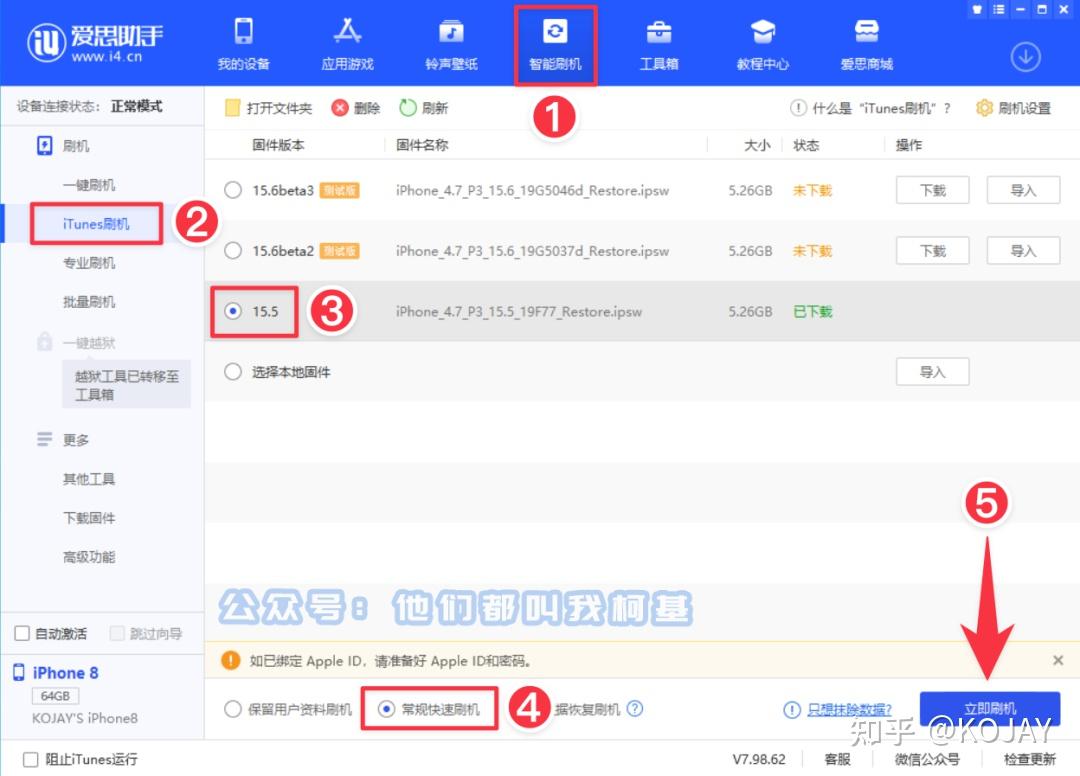
Task: Click the V7.98.62 version text
Action: (758, 759)
